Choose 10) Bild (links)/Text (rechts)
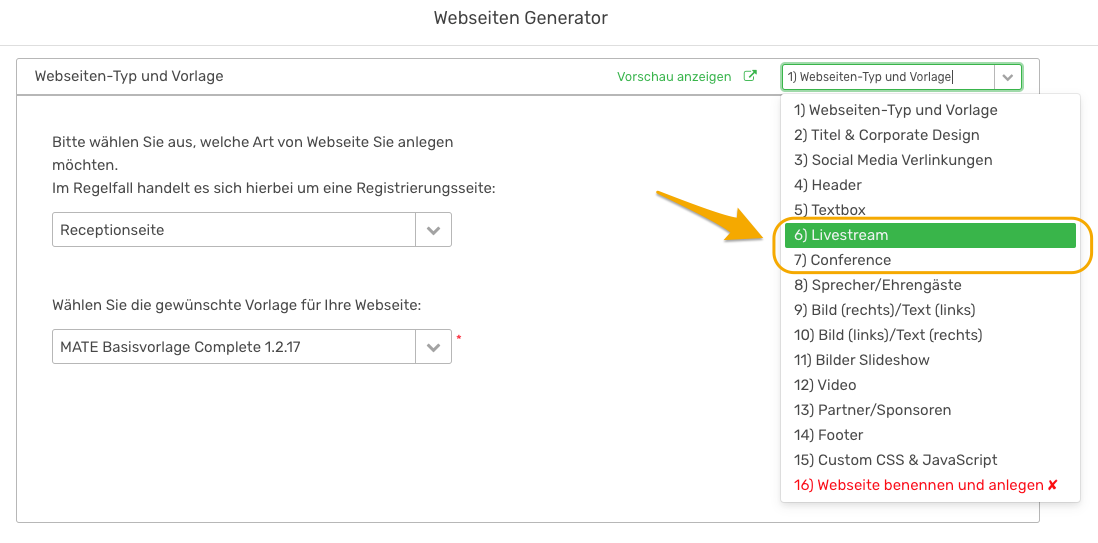Screen dimensions: 1098x543 [x=930, y=335]
